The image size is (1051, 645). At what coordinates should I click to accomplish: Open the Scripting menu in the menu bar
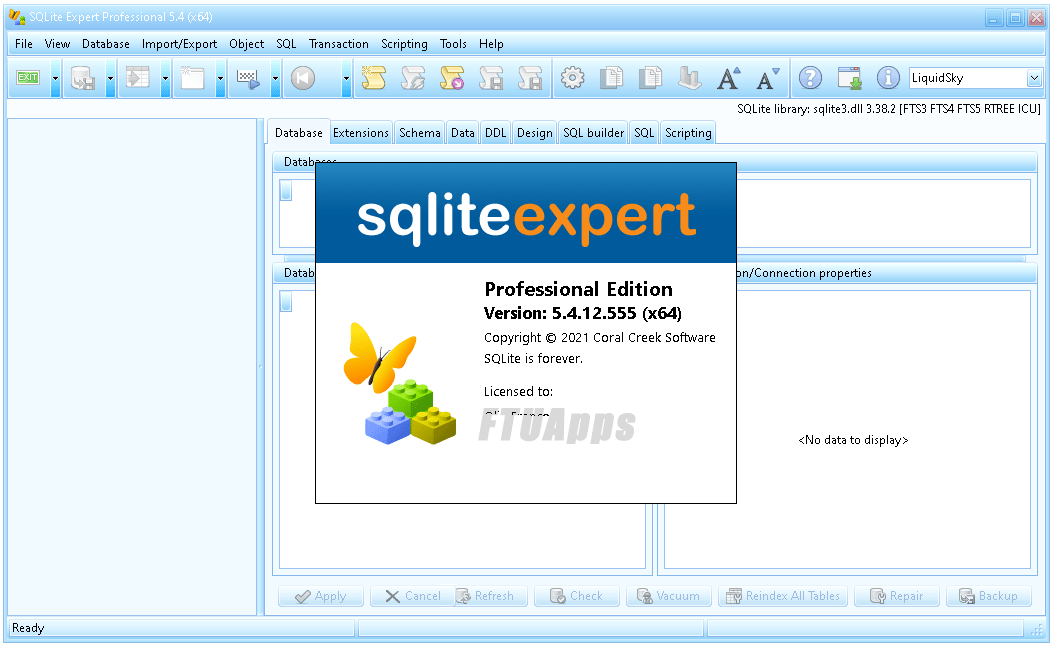[x=404, y=44]
